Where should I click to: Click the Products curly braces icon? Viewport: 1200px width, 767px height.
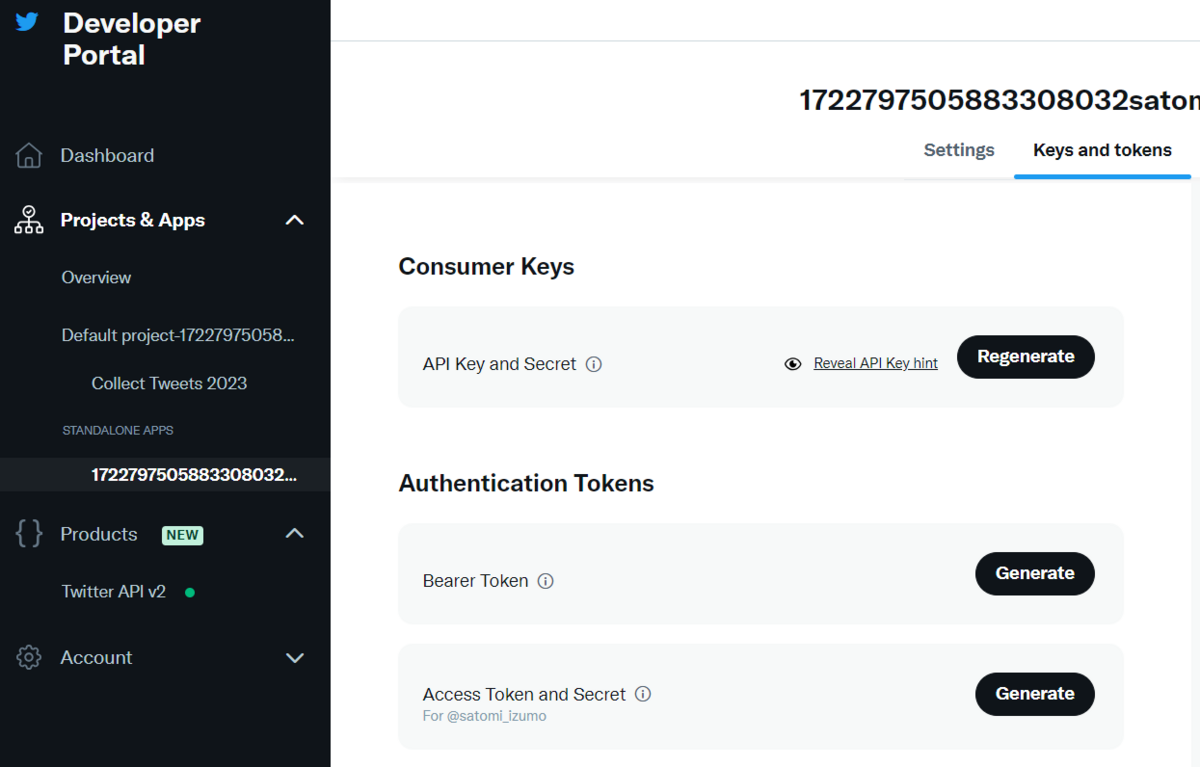pyautogui.click(x=29, y=534)
